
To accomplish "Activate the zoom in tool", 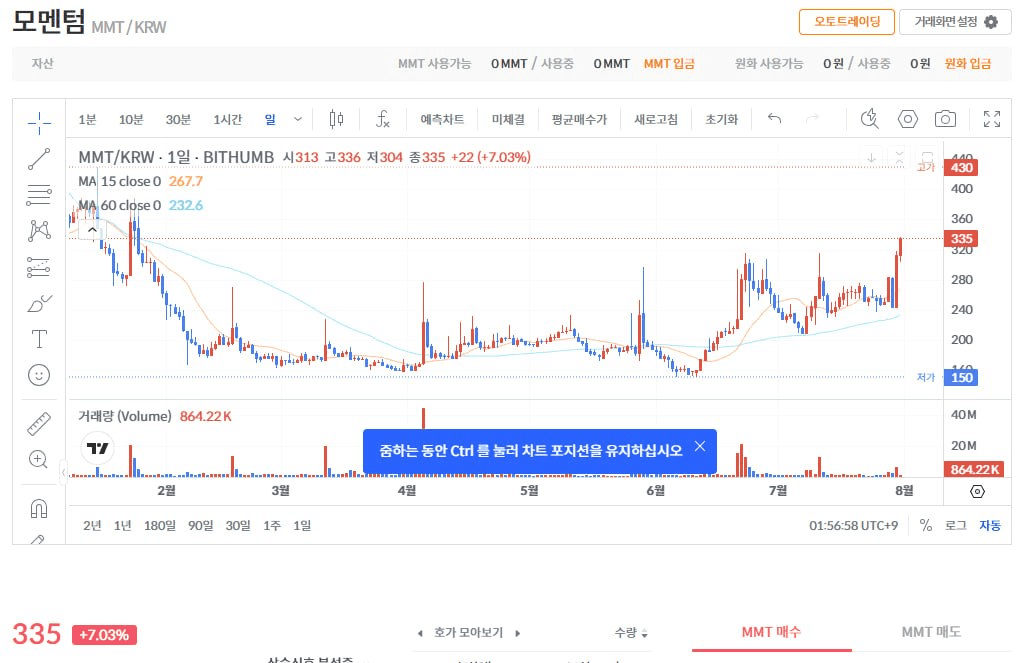I will pyautogui.click(x=38, y=459).
